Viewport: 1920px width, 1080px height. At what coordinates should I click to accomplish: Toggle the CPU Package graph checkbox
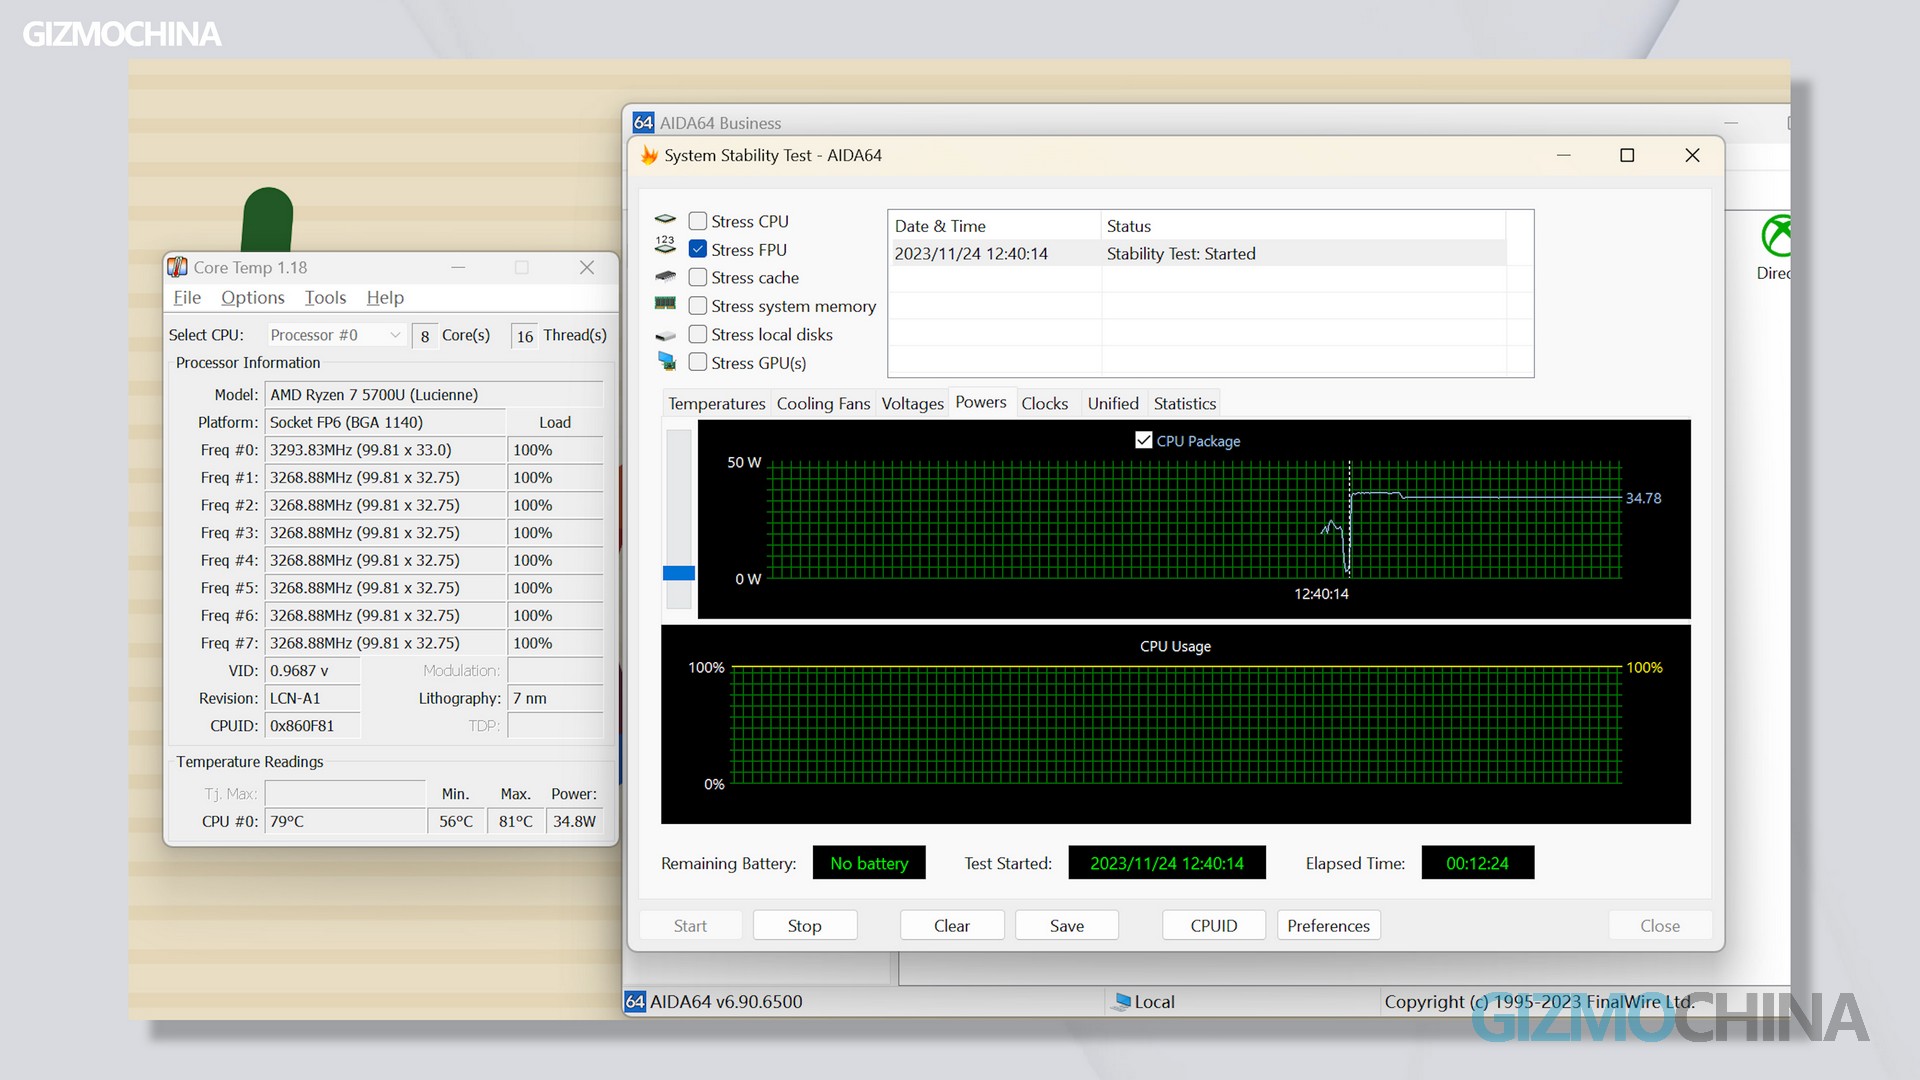click(1144, 440)
